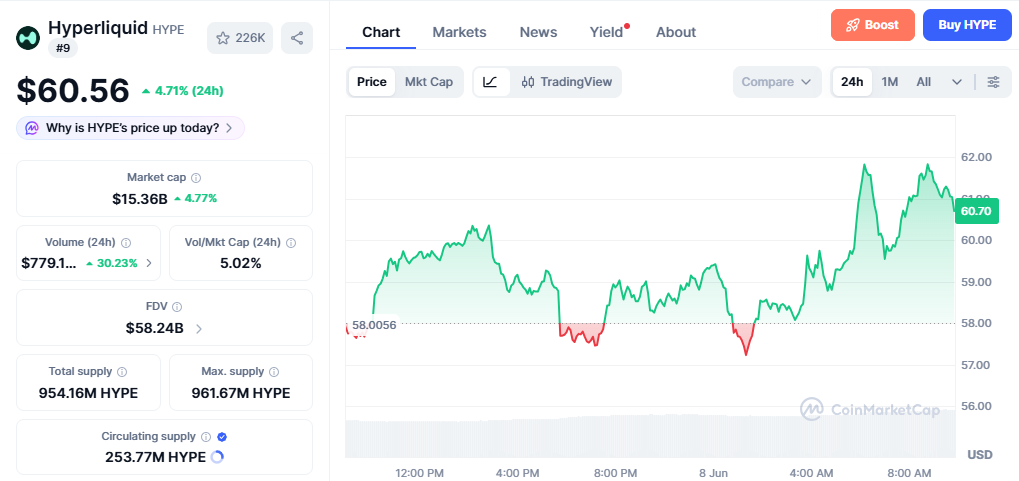Viewport: 1019px width, 481px height.
Task: Click the 4.71% (24h) change value
Action: point(183,91)
